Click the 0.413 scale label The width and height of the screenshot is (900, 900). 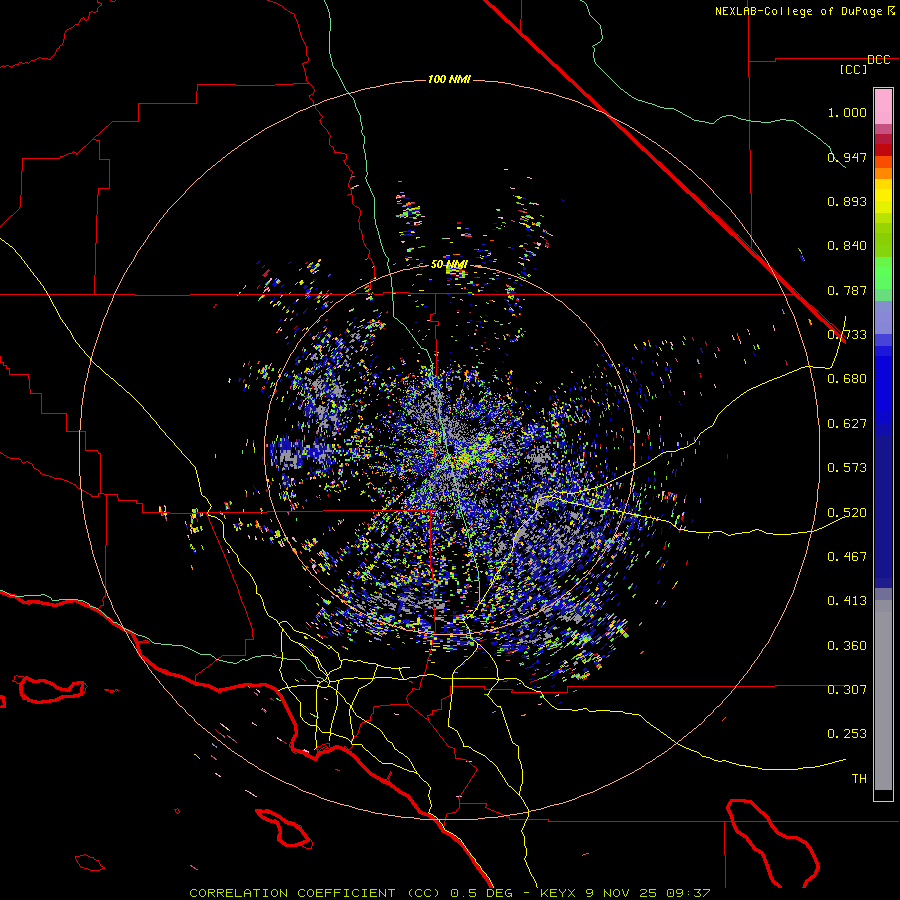coord(847,601)
